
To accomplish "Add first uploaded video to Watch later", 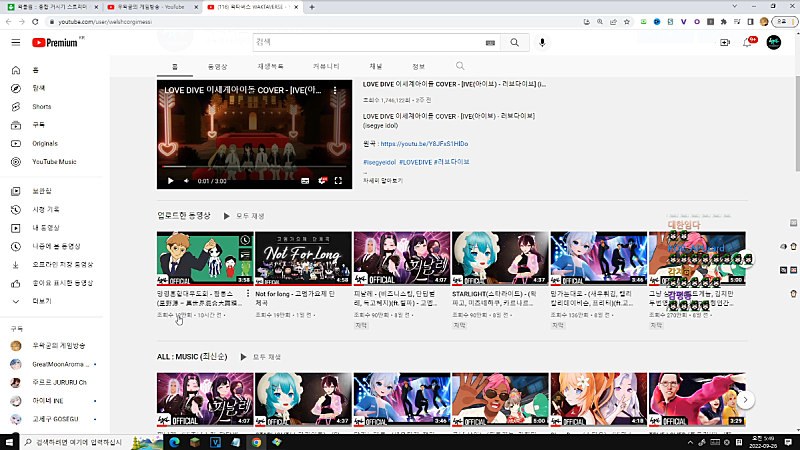I will point(245,240).
